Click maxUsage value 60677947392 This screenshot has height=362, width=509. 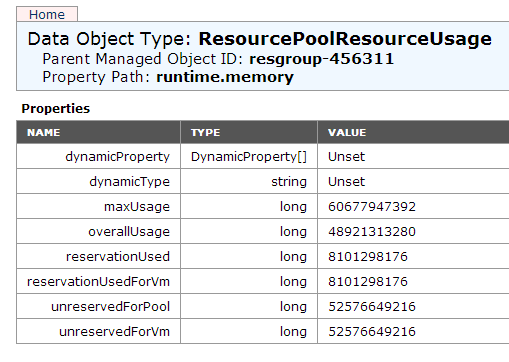tap(372, 207)
